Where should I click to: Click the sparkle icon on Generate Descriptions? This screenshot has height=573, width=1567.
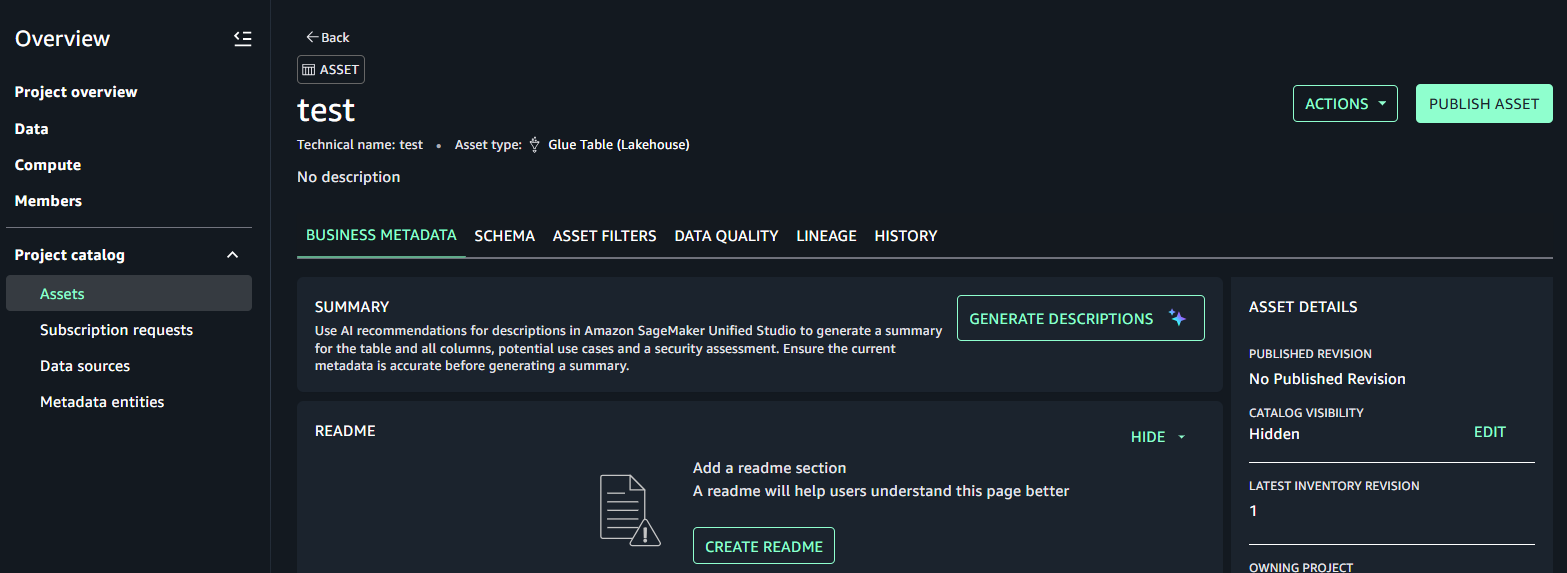click(x=1178, y=318)
